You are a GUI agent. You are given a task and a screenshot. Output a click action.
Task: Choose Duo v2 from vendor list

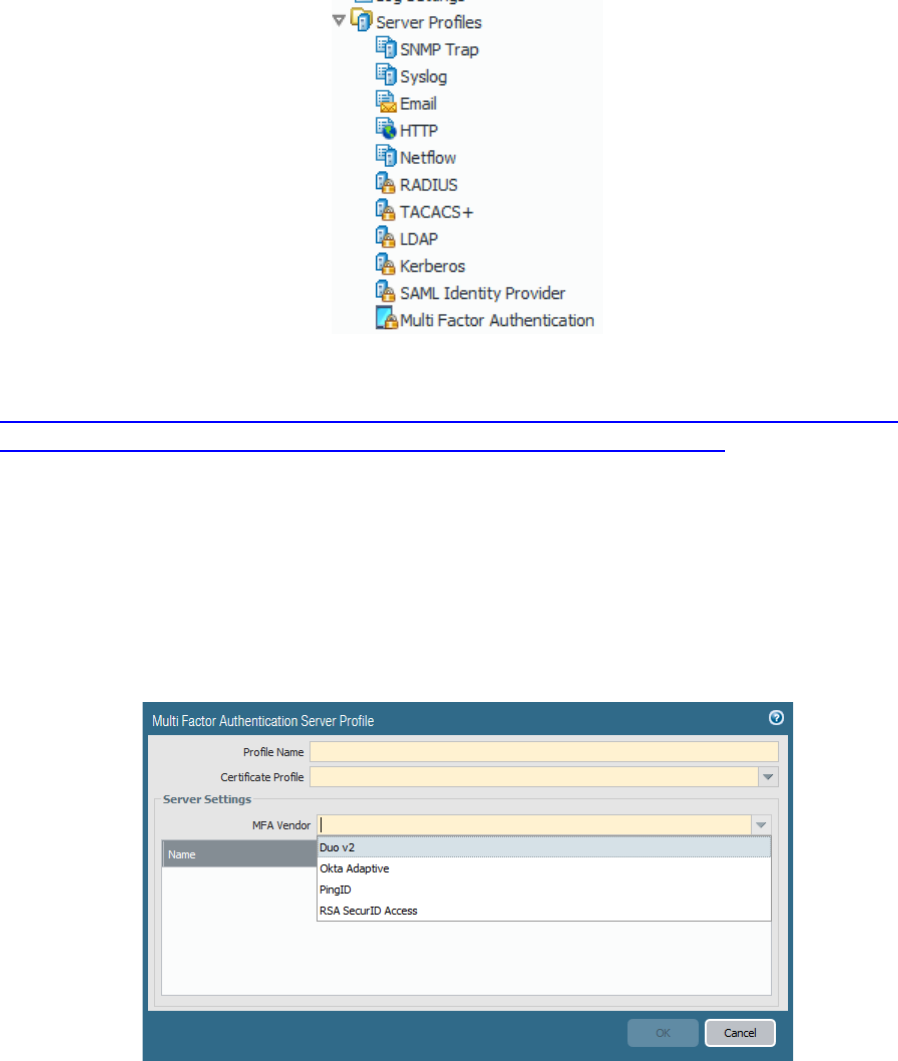tap(544, 847)
